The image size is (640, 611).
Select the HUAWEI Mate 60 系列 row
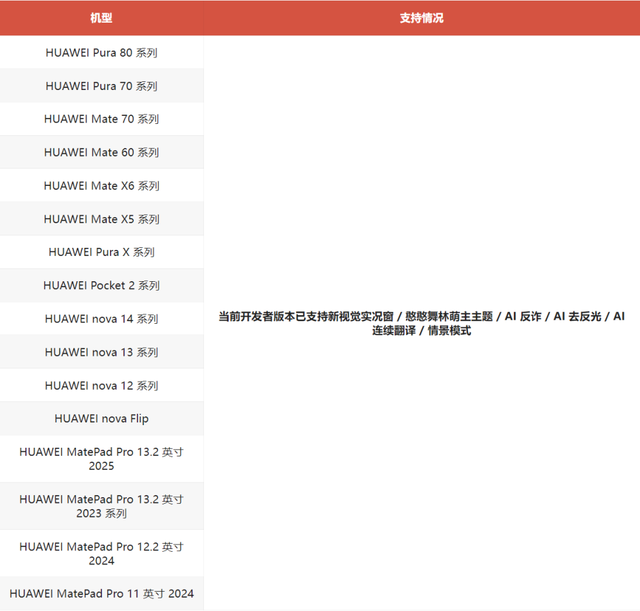tap(101, 152)
